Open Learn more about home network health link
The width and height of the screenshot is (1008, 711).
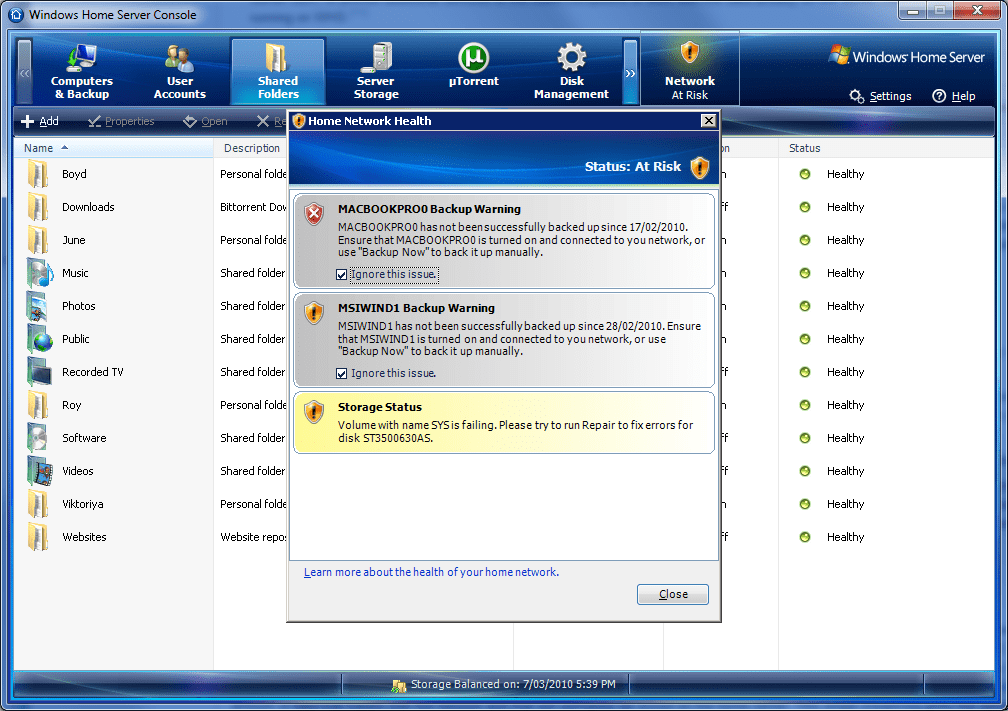tap(431, 572)
